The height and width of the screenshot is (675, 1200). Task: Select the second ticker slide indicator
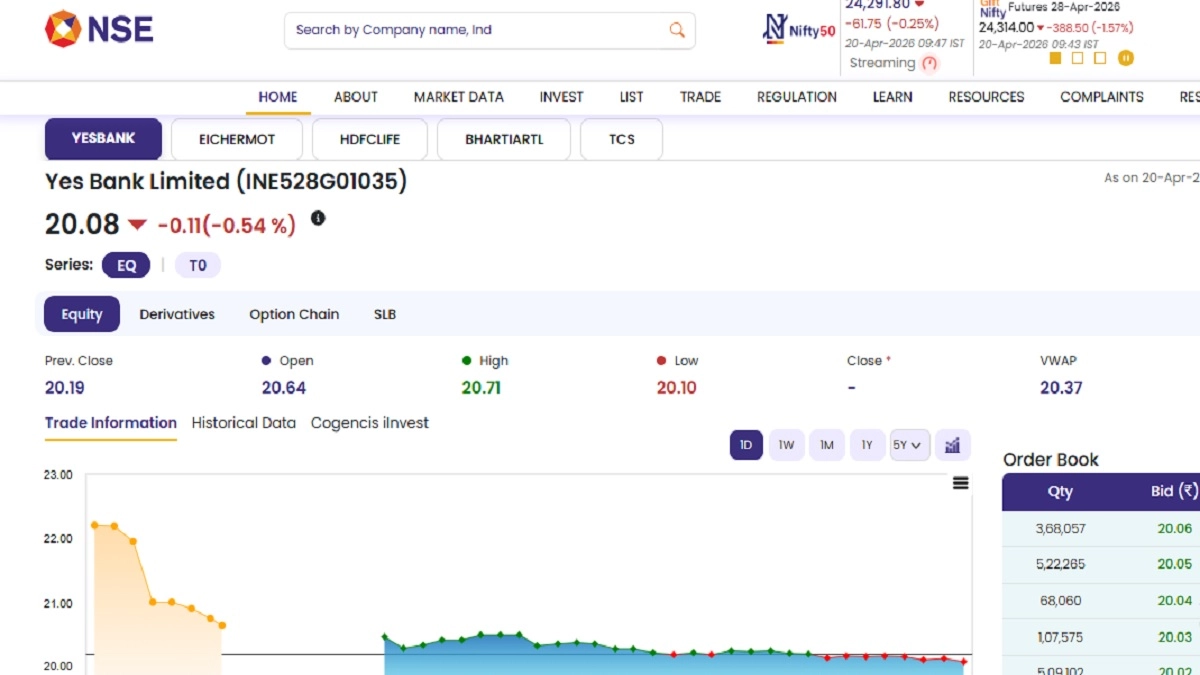tap(1077, 58)
